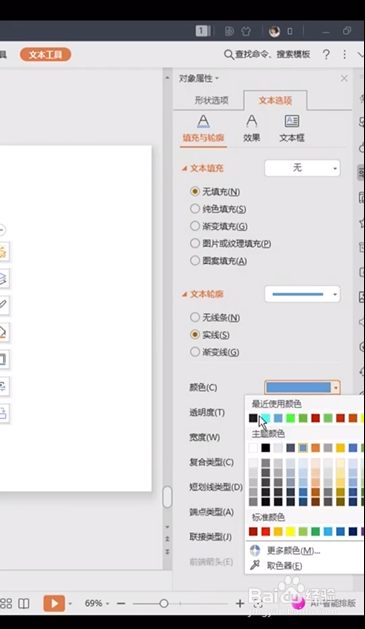Image resolution: width=365 pixels, height=629 pixels.
Task: Open the 对象属性 panel title dropdown
Action: coord(217,78)
